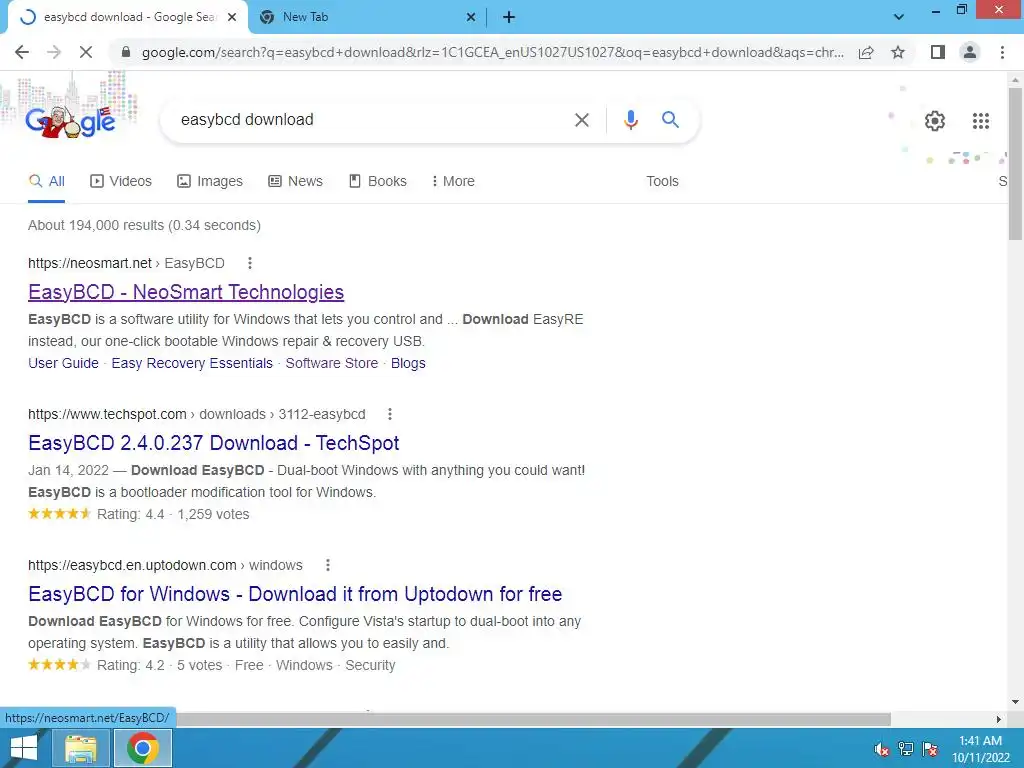Bookmark this page with the star
1024x768 pixels.
tap(898, 52)
